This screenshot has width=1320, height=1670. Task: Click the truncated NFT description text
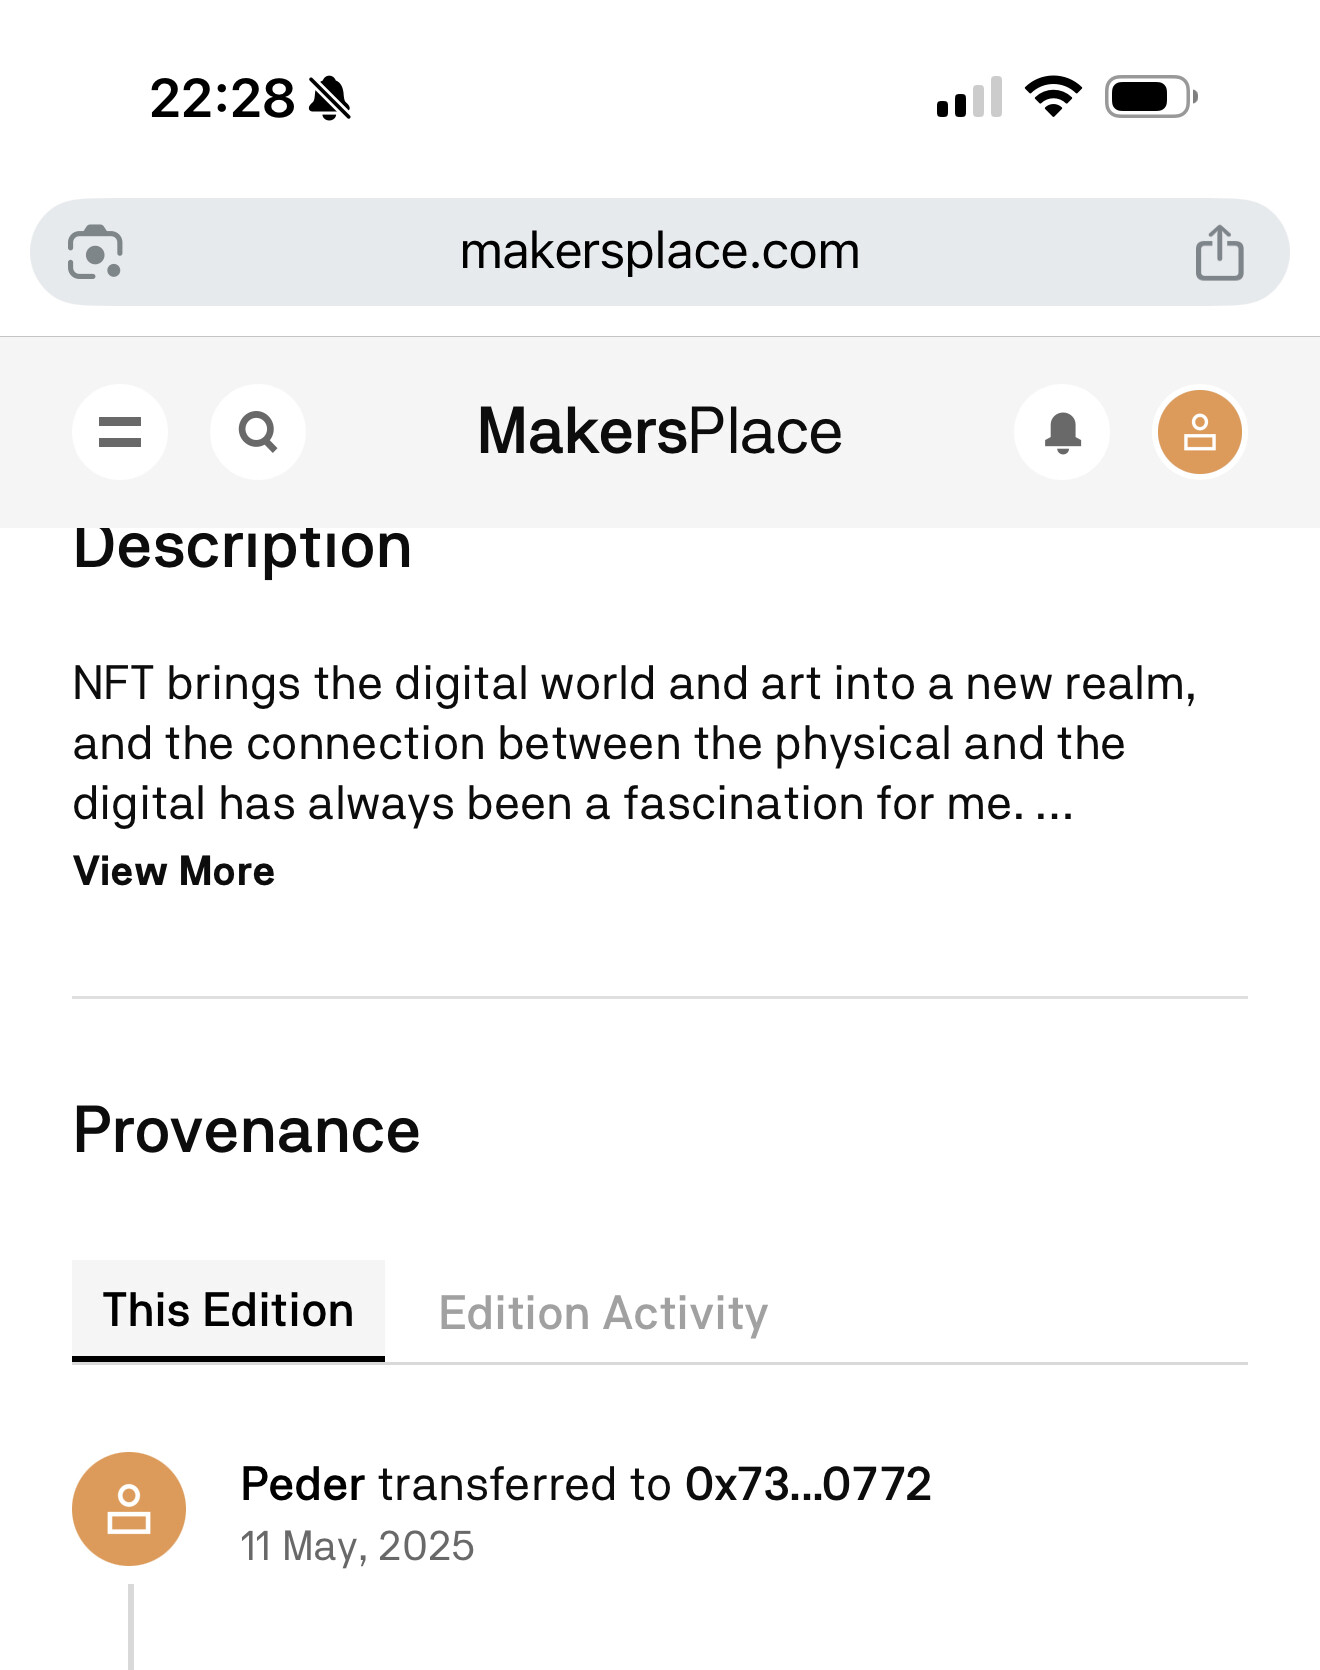pos(635,743)
